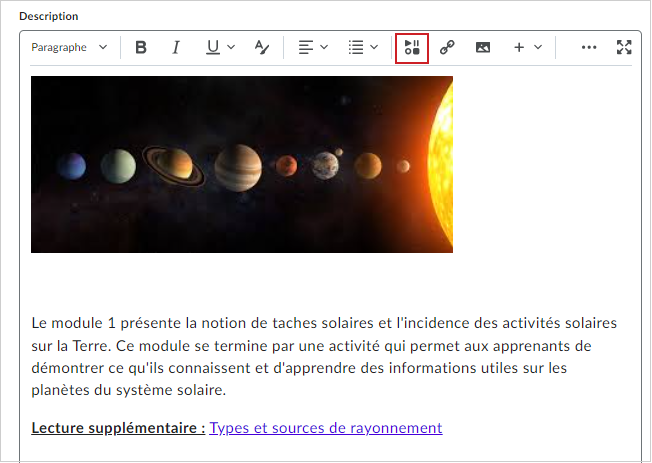Click the text alignment icon
Screen dimensions: 652x463
(x=306, y=47)
